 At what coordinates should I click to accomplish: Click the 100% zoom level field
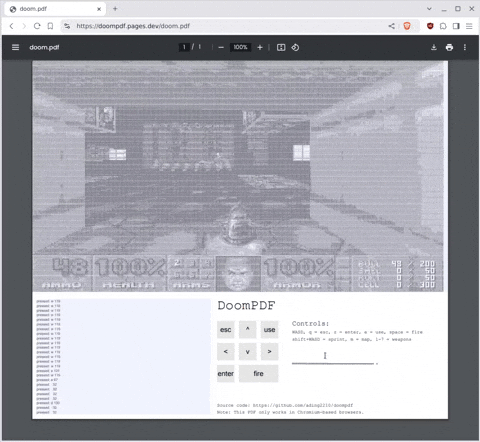[x=240, y=47]
